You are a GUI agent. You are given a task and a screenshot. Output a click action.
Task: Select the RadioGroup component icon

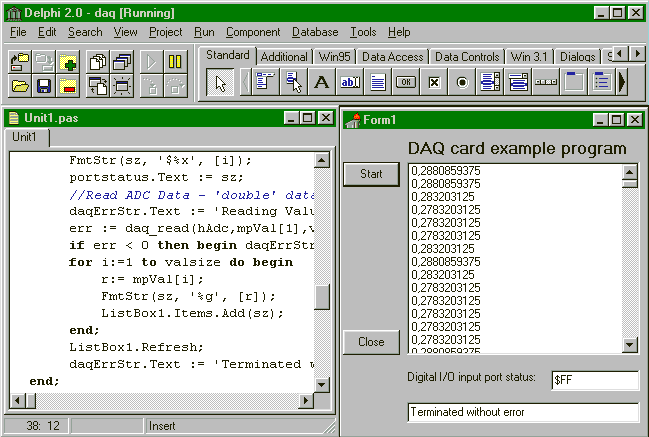coord(602,82)
